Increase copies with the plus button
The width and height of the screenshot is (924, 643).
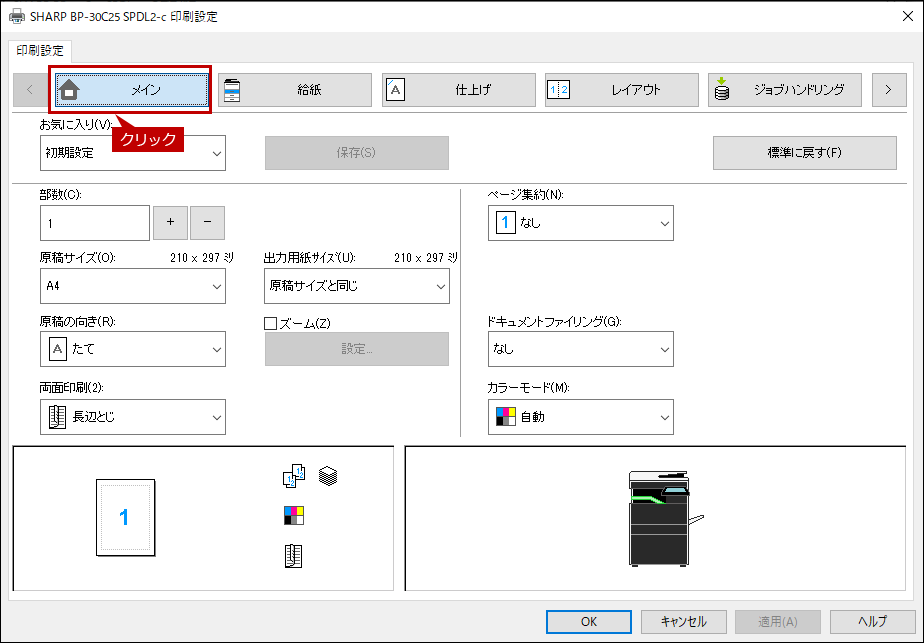(170, 222)
